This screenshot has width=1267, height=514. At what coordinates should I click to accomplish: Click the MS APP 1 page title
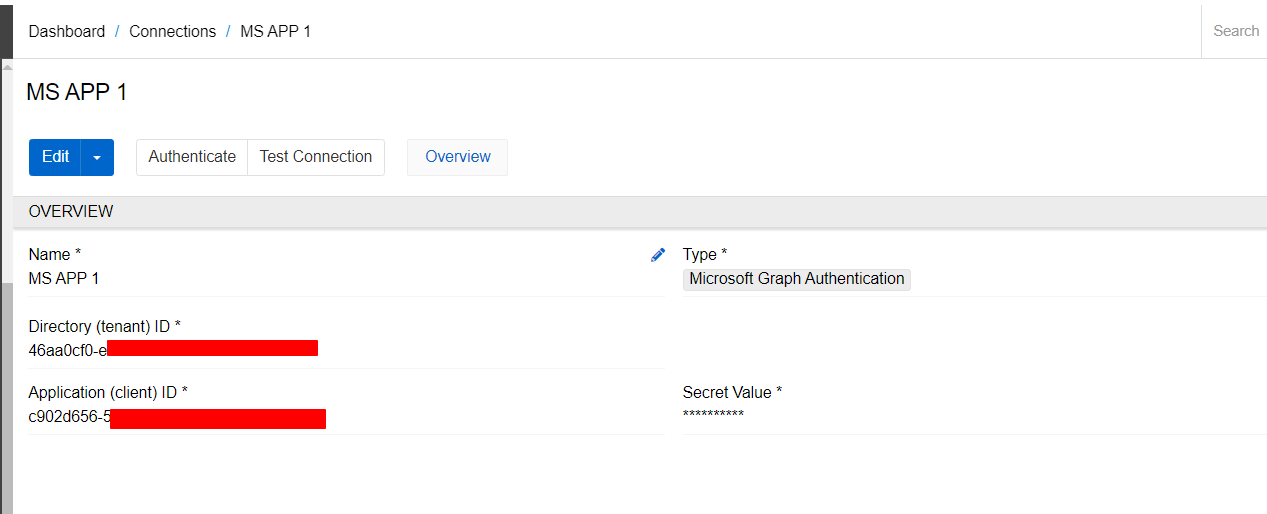point(77,93)
